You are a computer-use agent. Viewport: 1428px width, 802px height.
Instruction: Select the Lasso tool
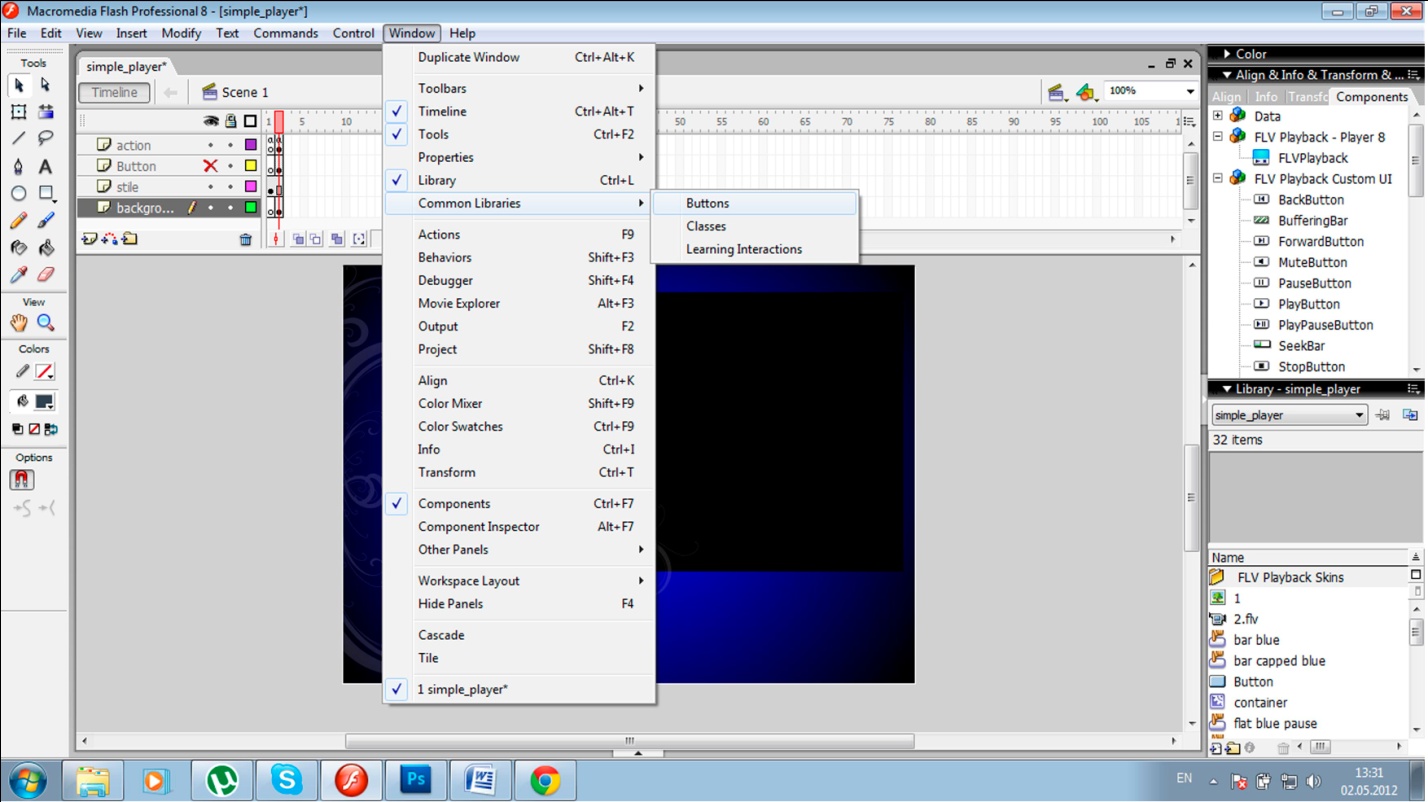pos(45,139)
